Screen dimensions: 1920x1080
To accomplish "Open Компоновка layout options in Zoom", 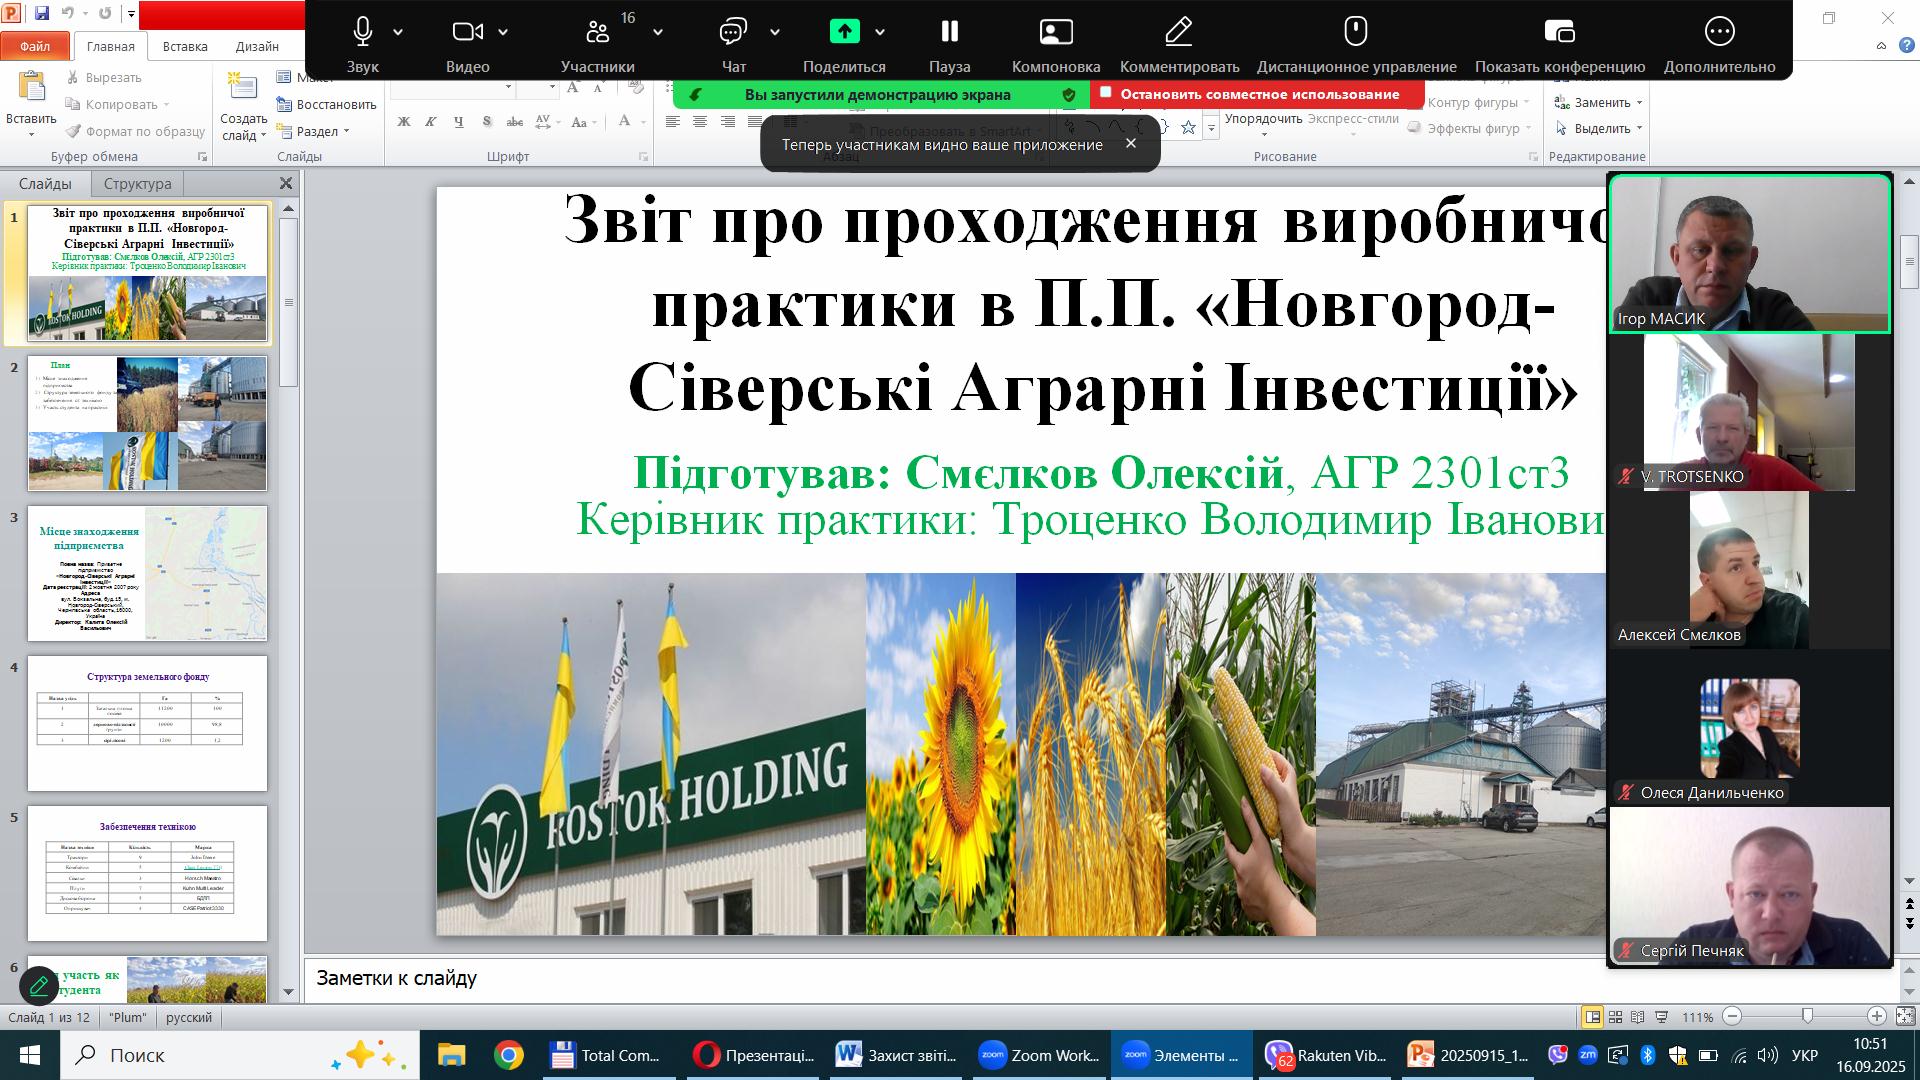I will click(1056, 32).
